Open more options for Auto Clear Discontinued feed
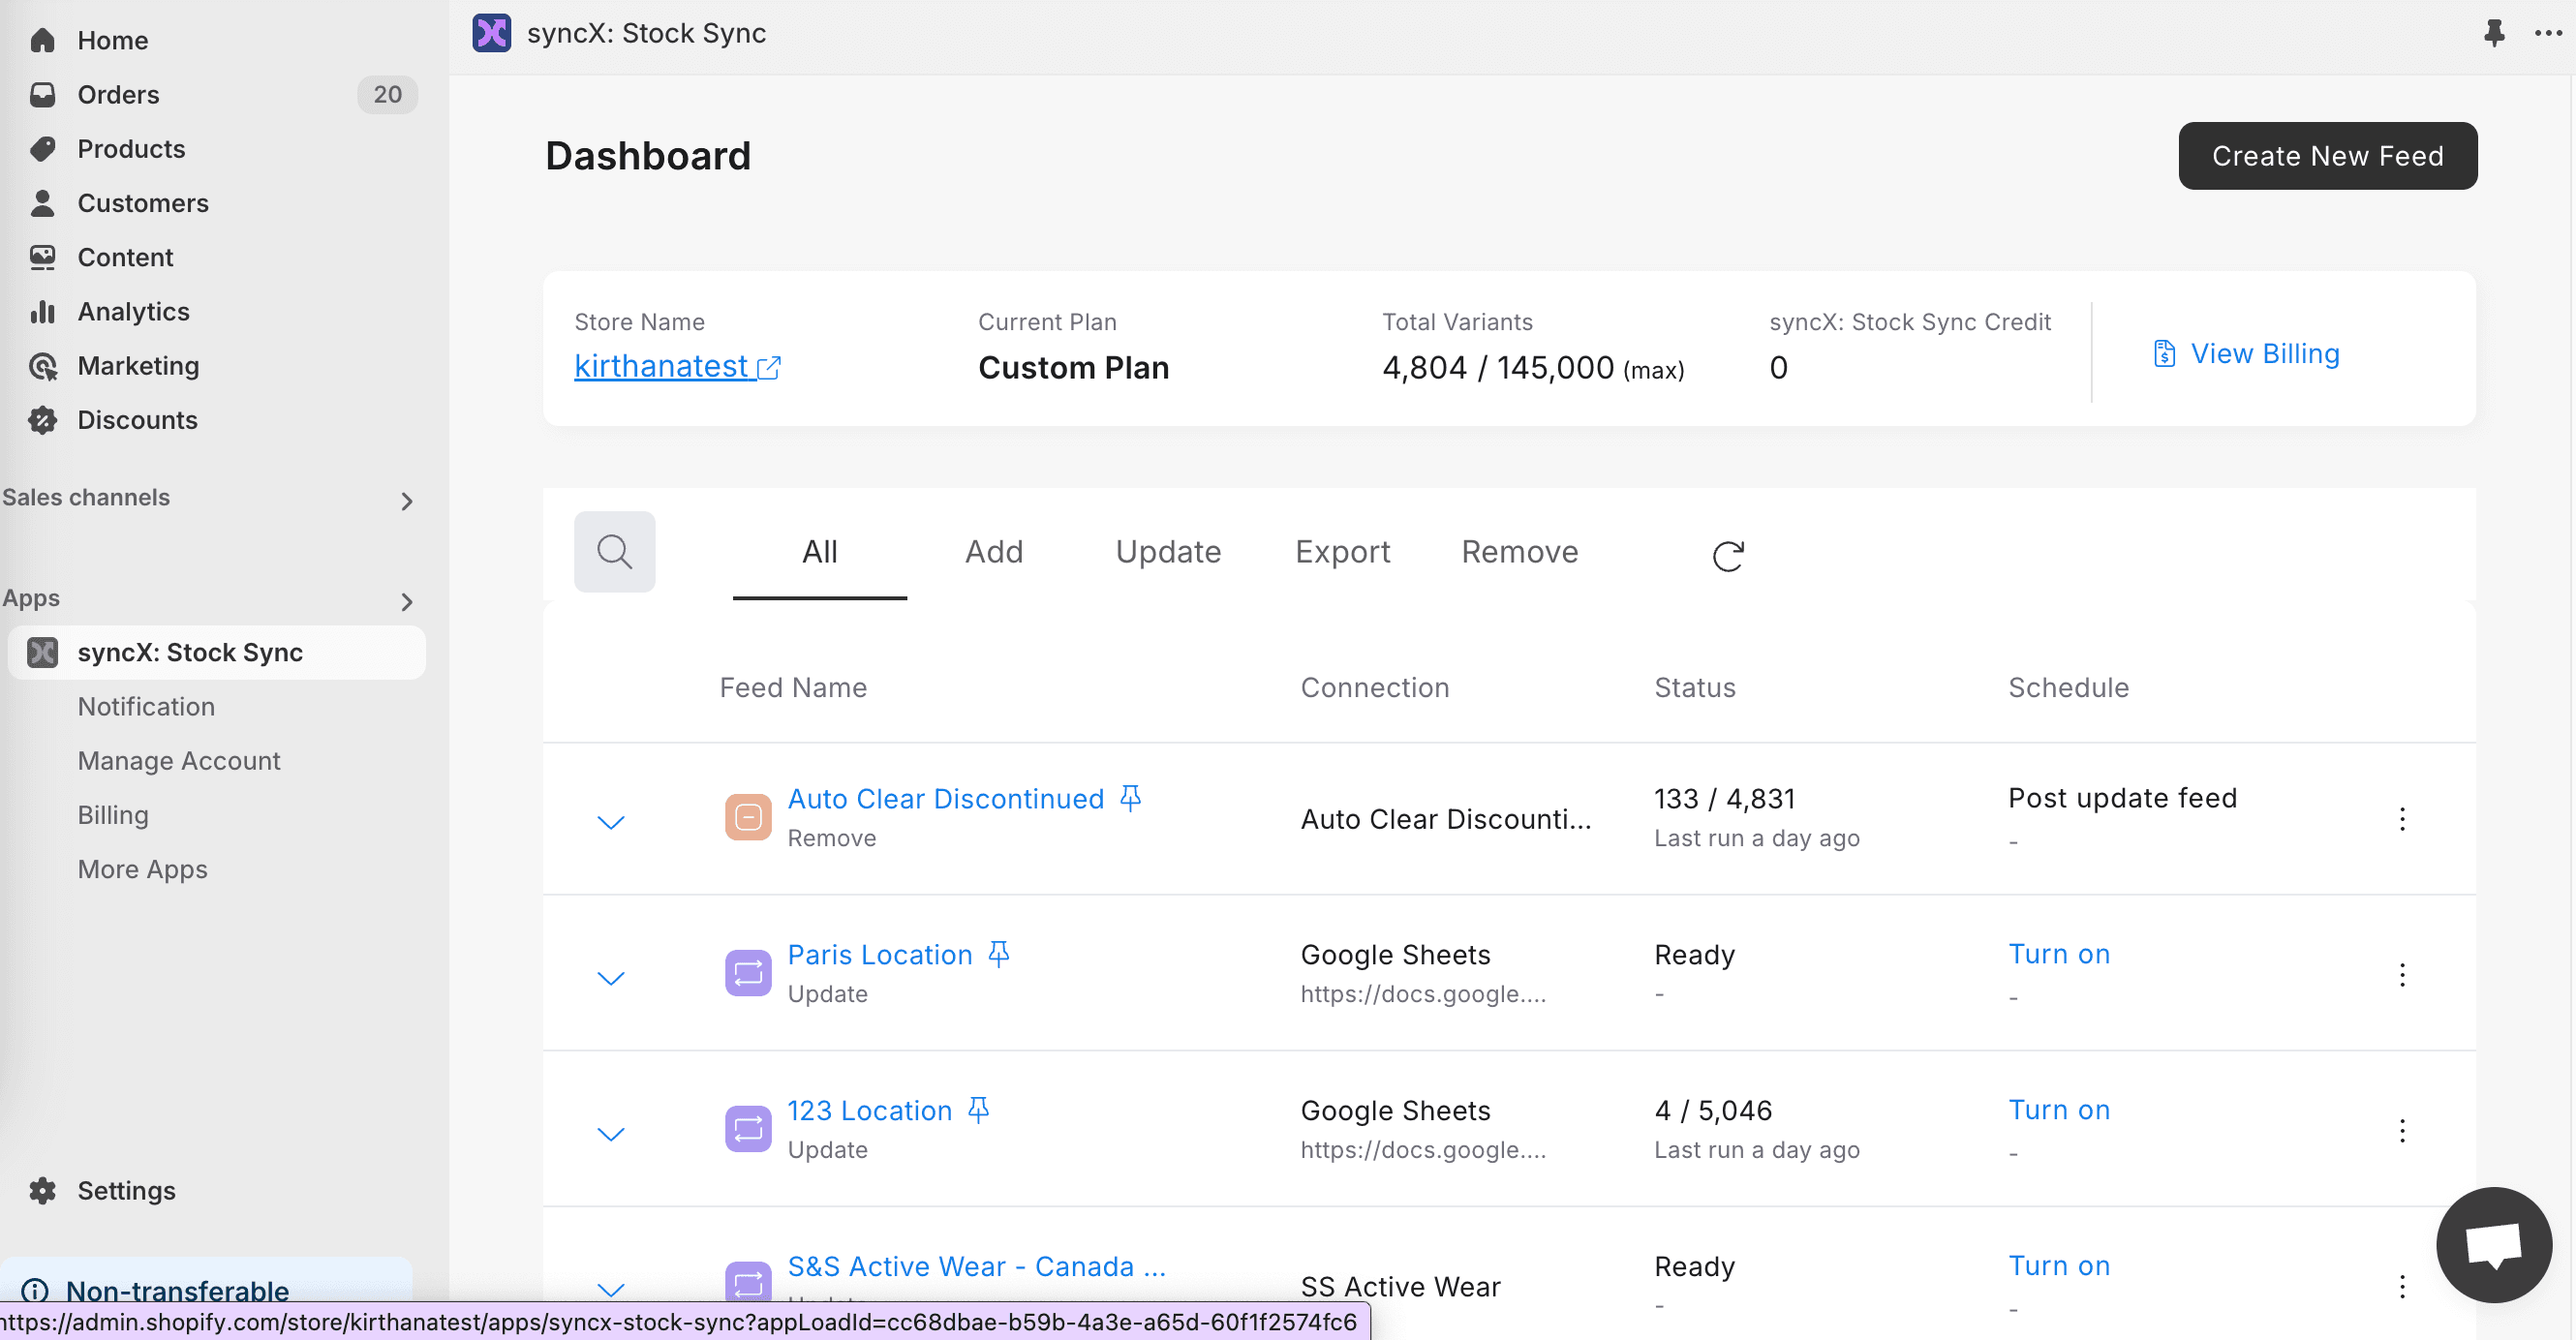Viewport: 2576px width, 1340px height. (2402, 818)
